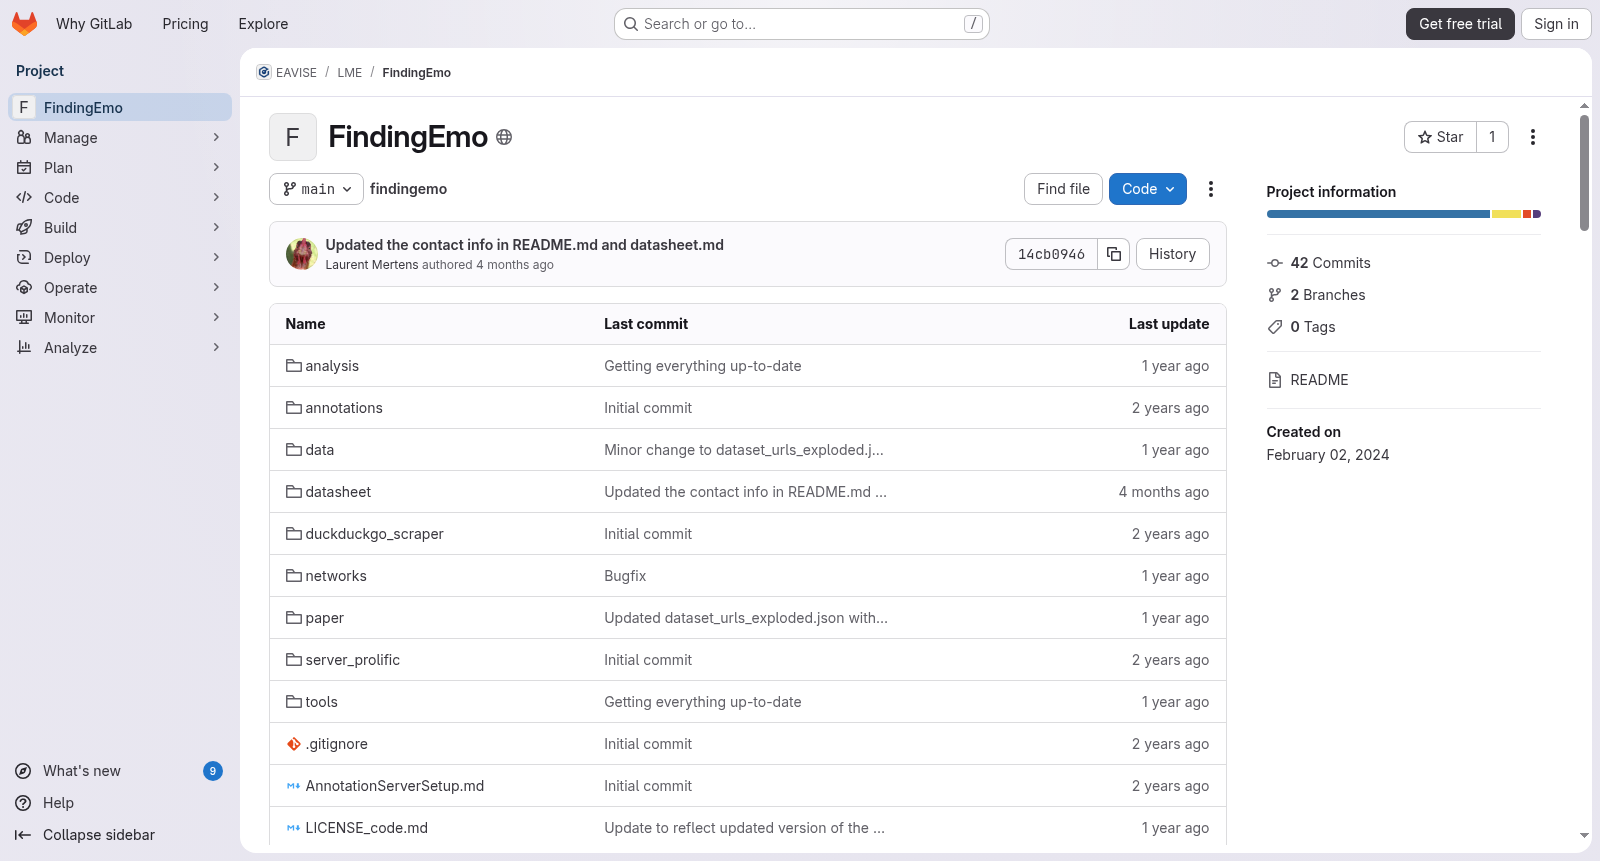Viewport: 1600px width, 861px height.
Task: Open the 0 Tags link
Action: [1313, 327]
